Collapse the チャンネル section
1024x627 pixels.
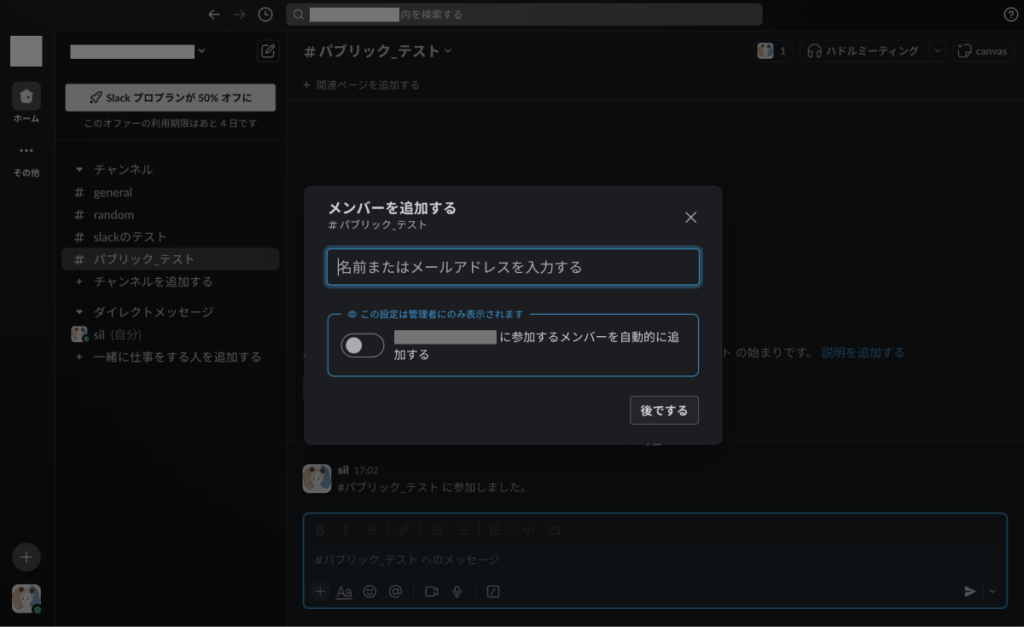coord(80,170)
